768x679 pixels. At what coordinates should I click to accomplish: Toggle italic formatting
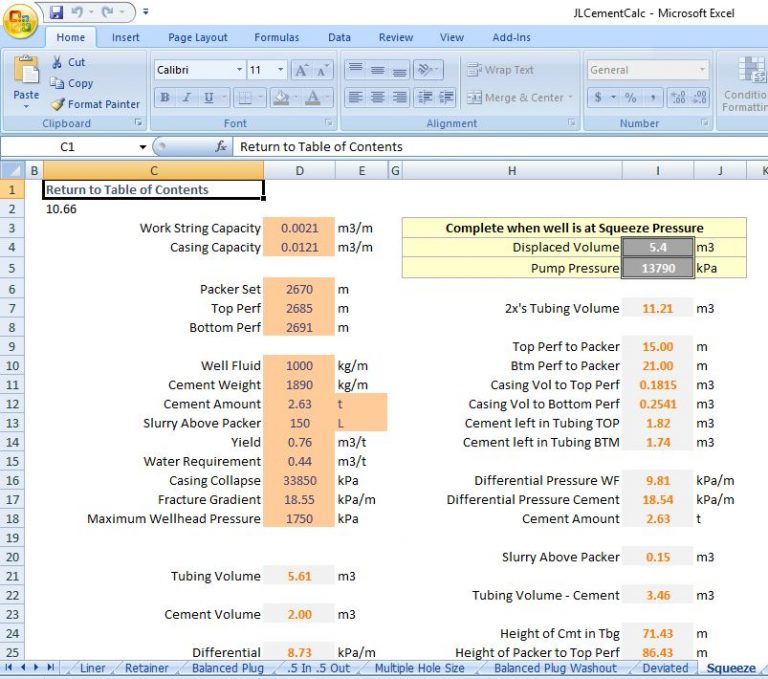(186, 98)
